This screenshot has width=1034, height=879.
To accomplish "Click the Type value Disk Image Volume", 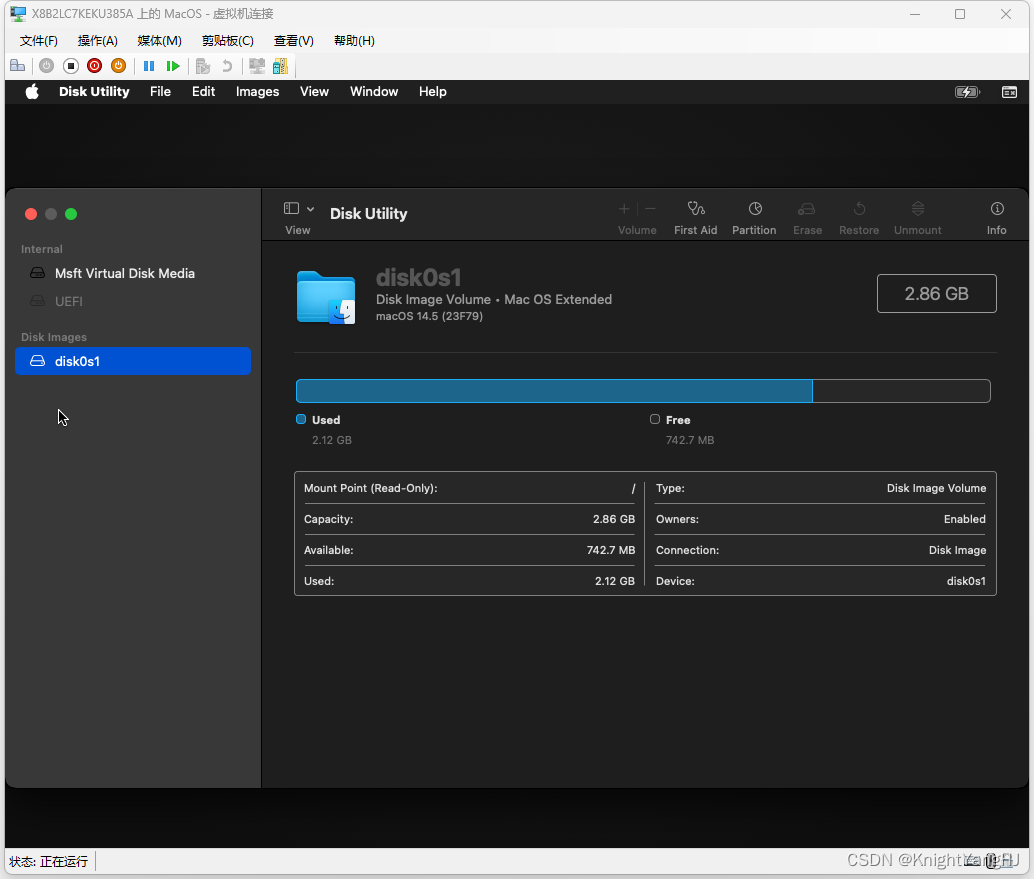I will [936, 488].
